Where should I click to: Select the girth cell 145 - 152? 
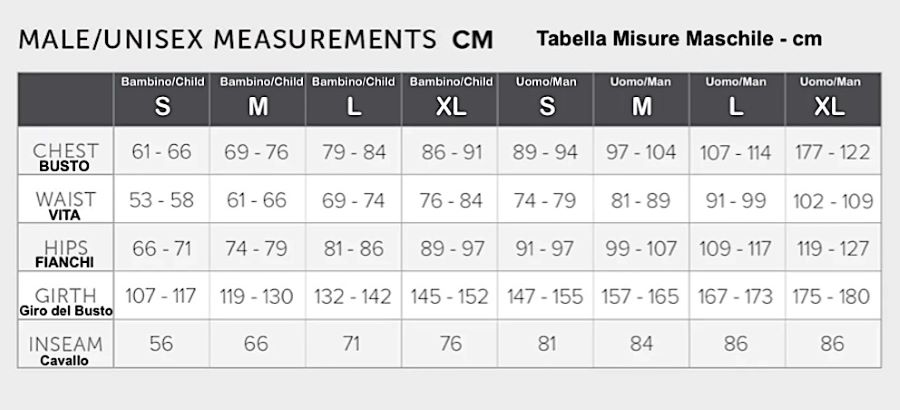point(450,296)
